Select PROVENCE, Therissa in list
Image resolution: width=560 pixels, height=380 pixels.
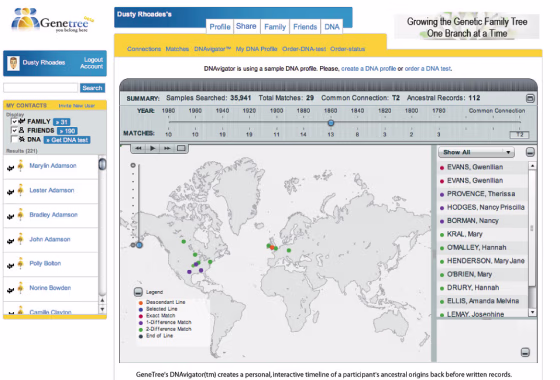tap(482, 194)
